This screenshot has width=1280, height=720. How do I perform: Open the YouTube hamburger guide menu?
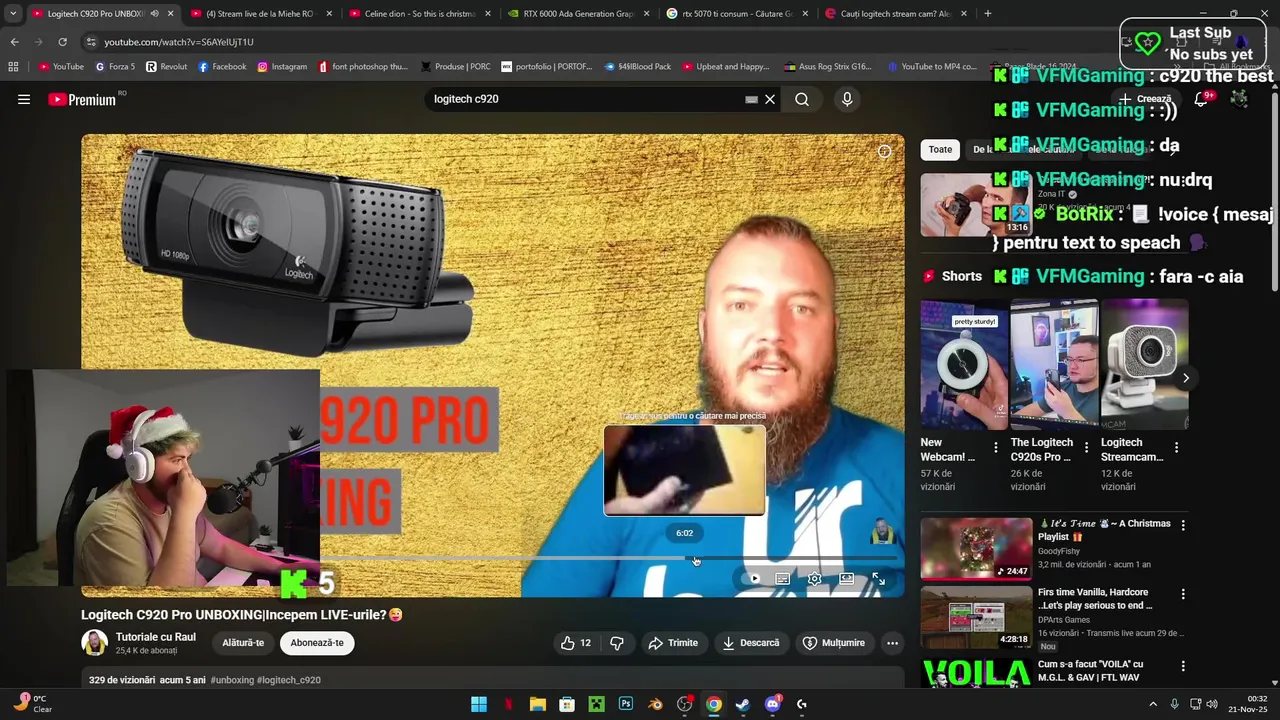[24, 99]
